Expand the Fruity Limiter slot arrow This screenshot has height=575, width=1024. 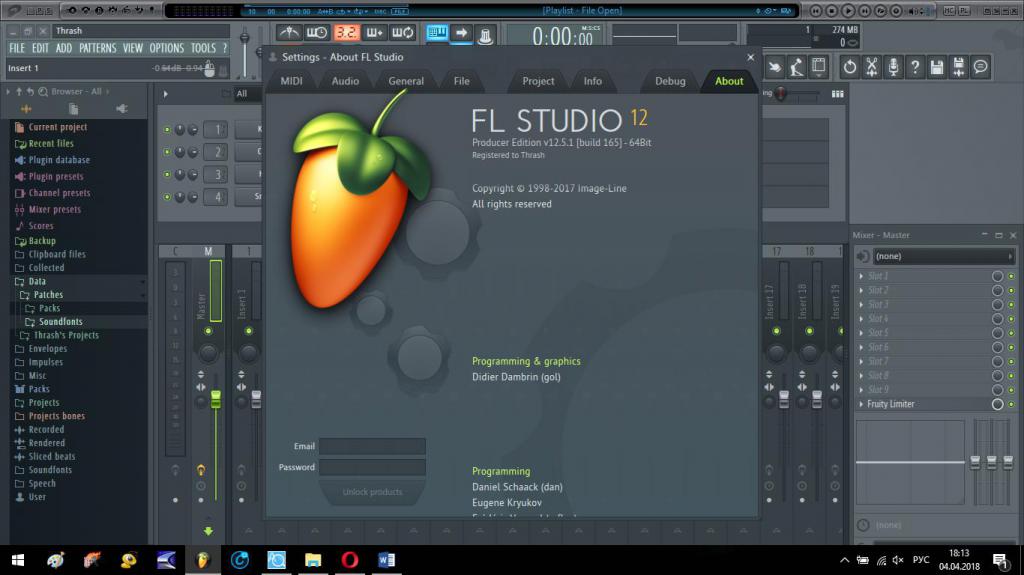coord(861,404)
